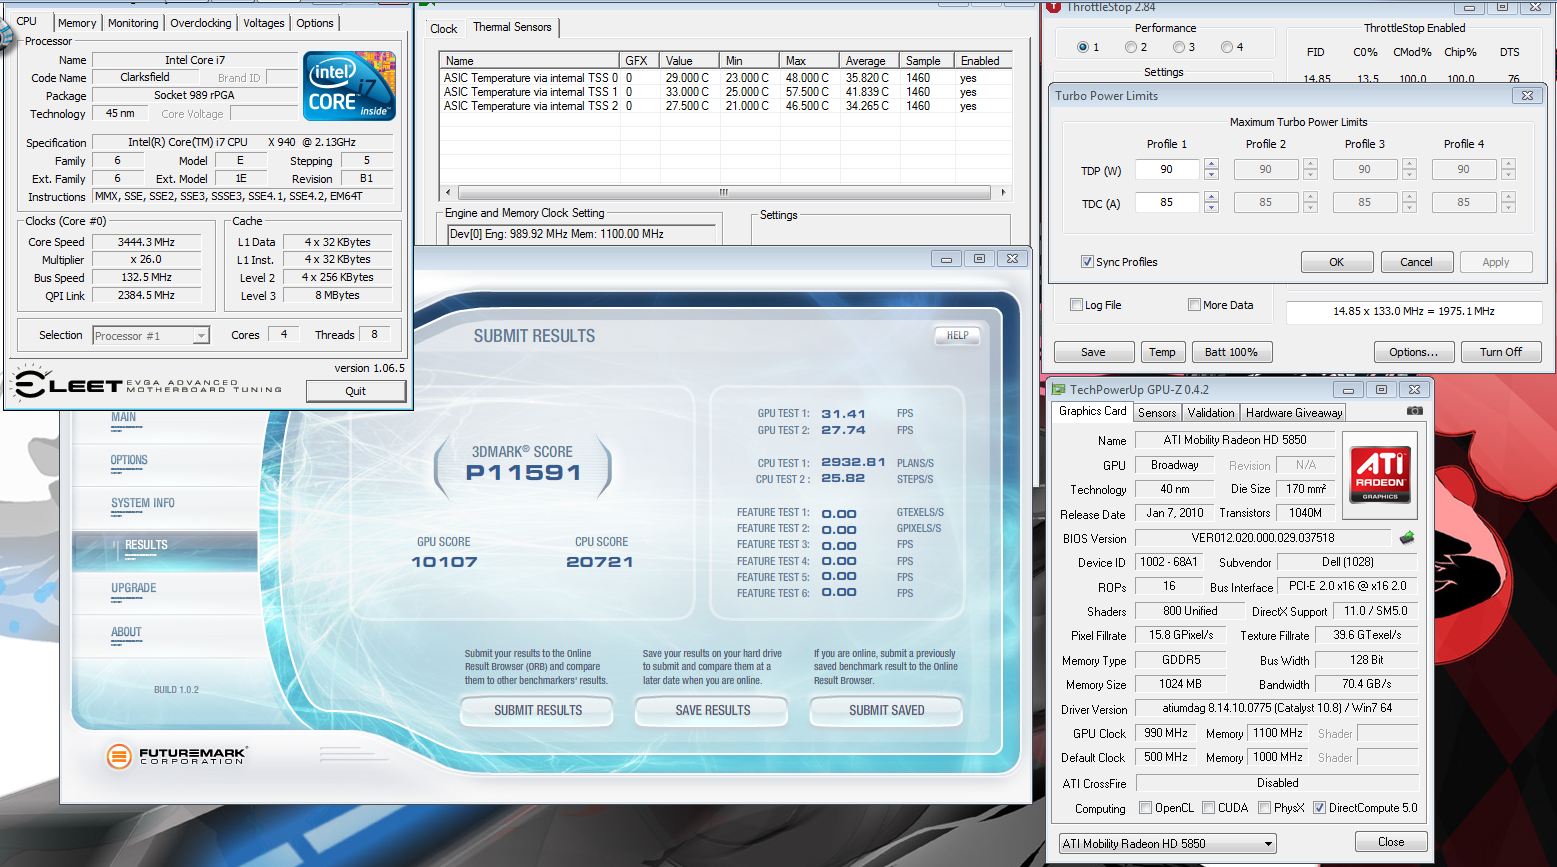1557x867 pixels.
Task: Toggle the OpenCL computing checkbox
Action: (1145, 808)
